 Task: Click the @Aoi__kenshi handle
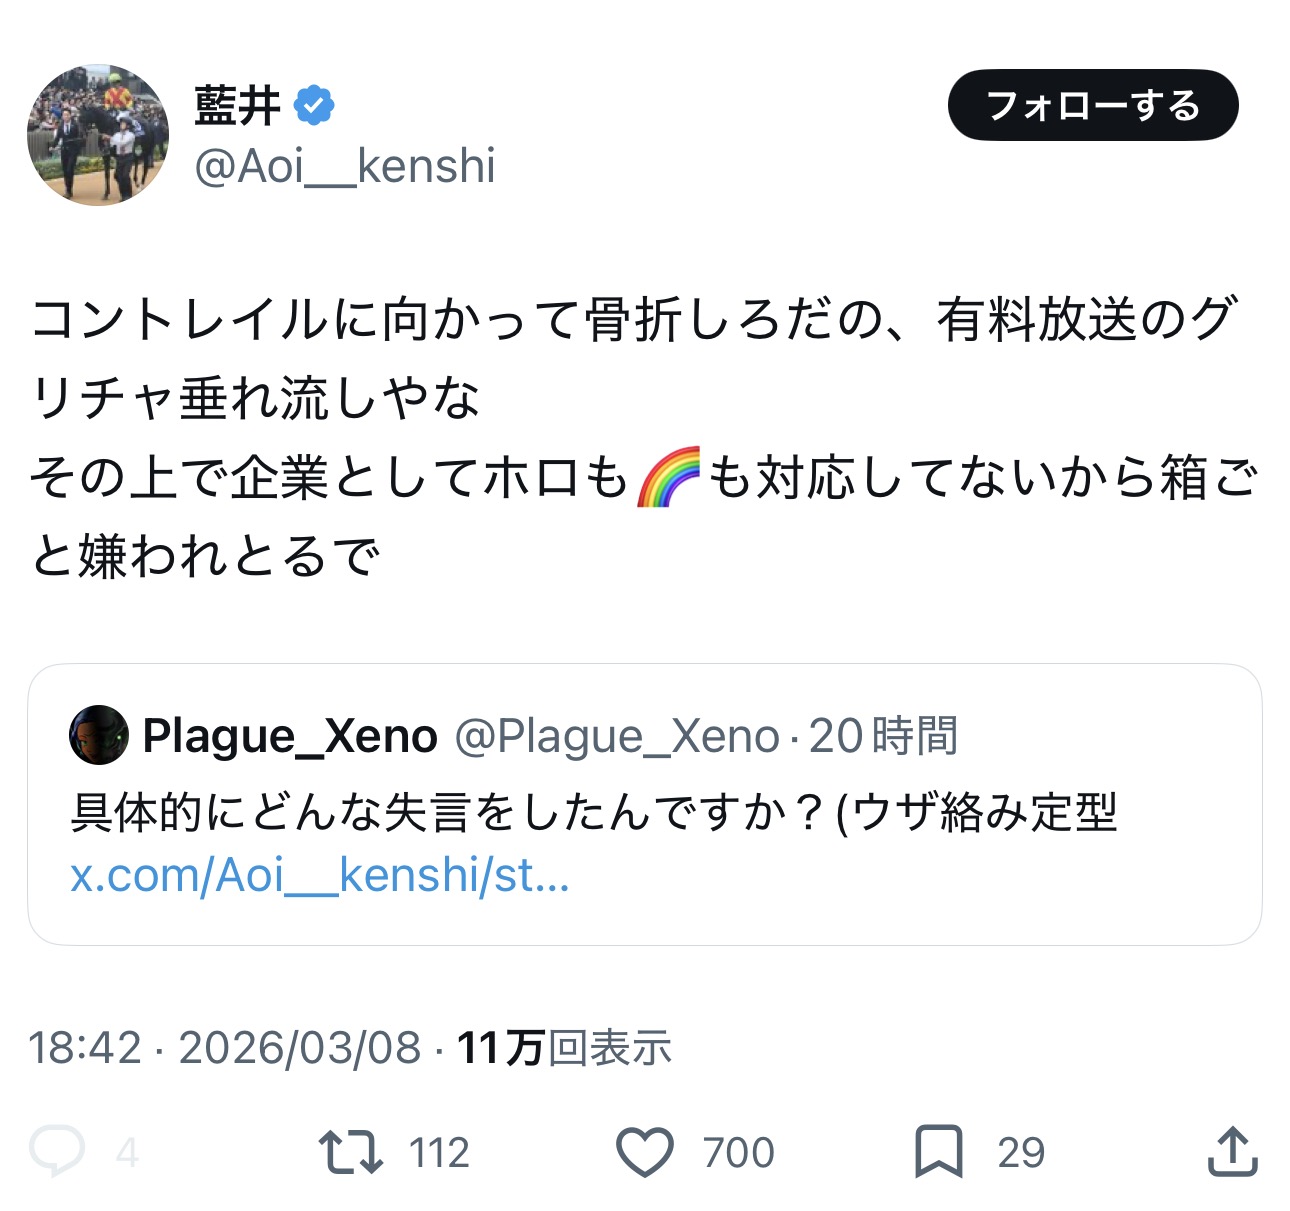(345, 166)
